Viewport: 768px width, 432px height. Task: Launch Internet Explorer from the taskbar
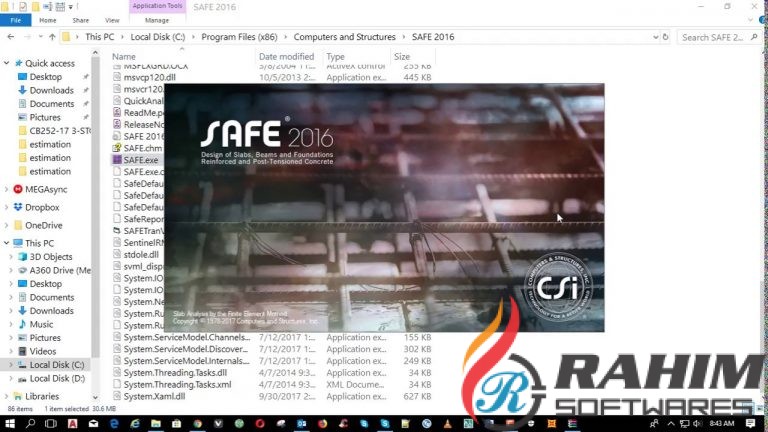(x=135, y=424)
